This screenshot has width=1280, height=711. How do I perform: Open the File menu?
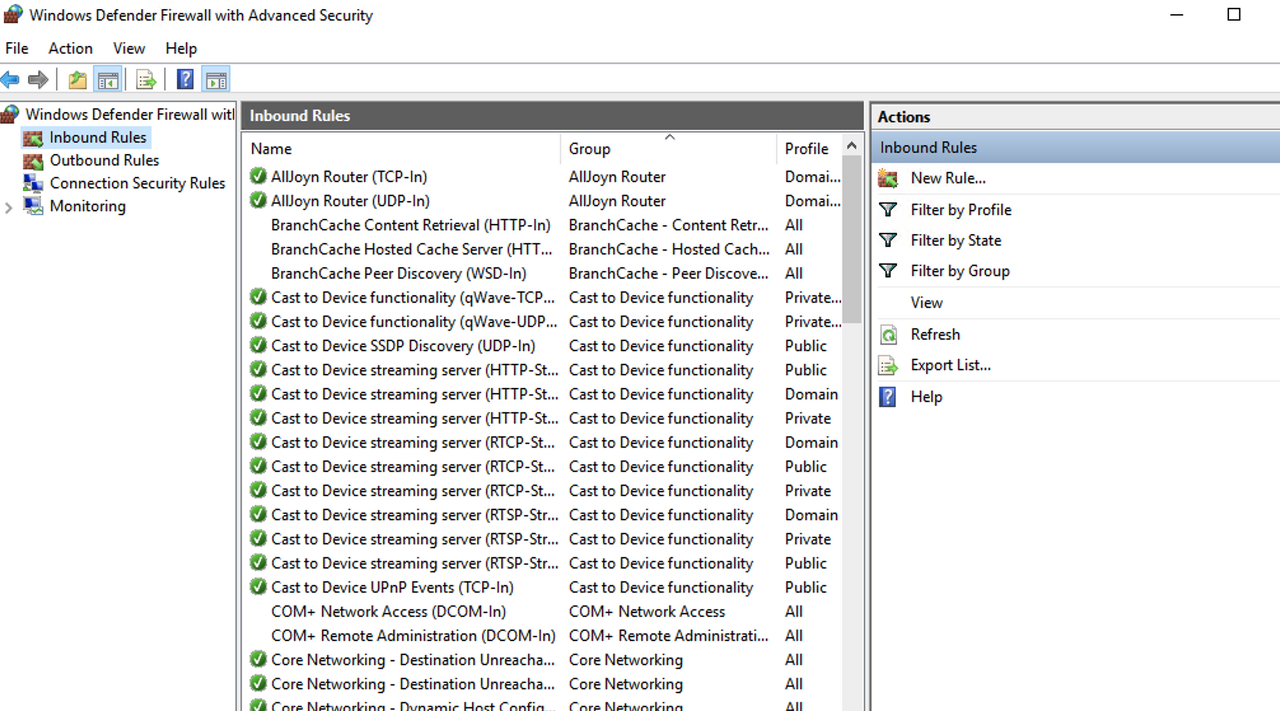tap(17, 48)
